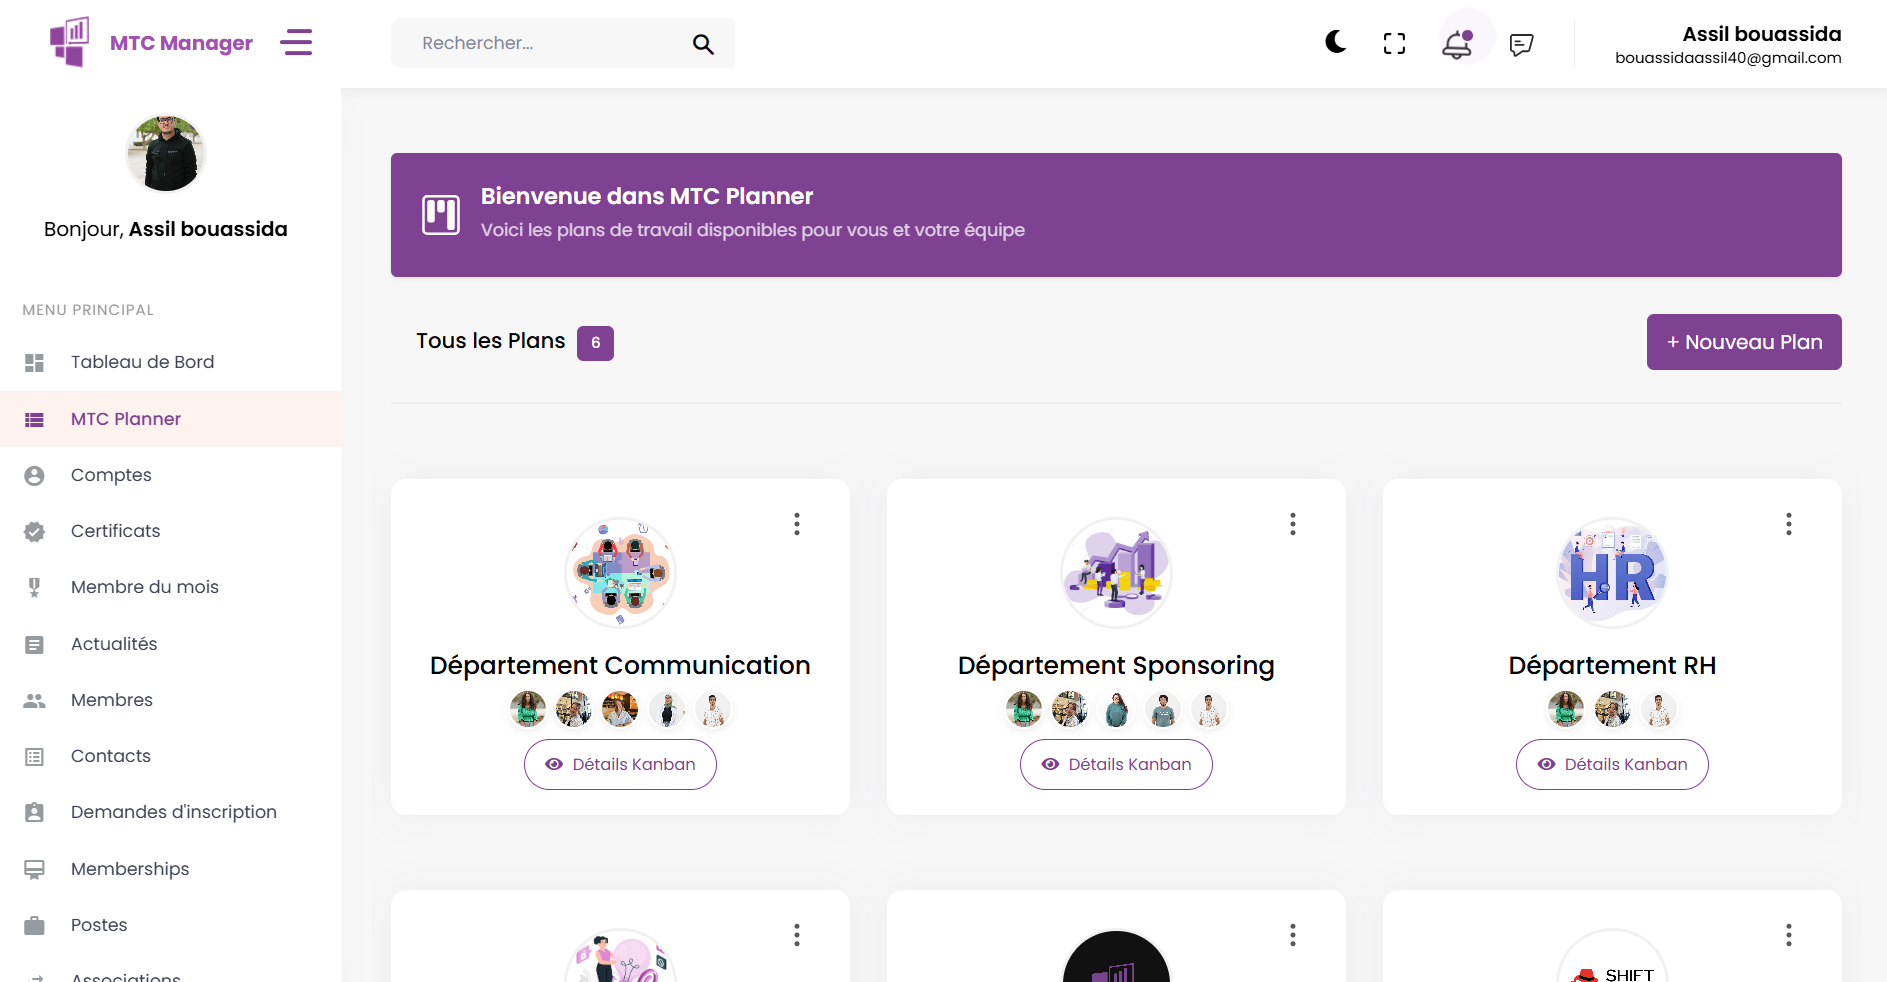This screenshot has width=1887, height=982.
Task: Click the Département RH plan image
Action: pos(1612,573)
